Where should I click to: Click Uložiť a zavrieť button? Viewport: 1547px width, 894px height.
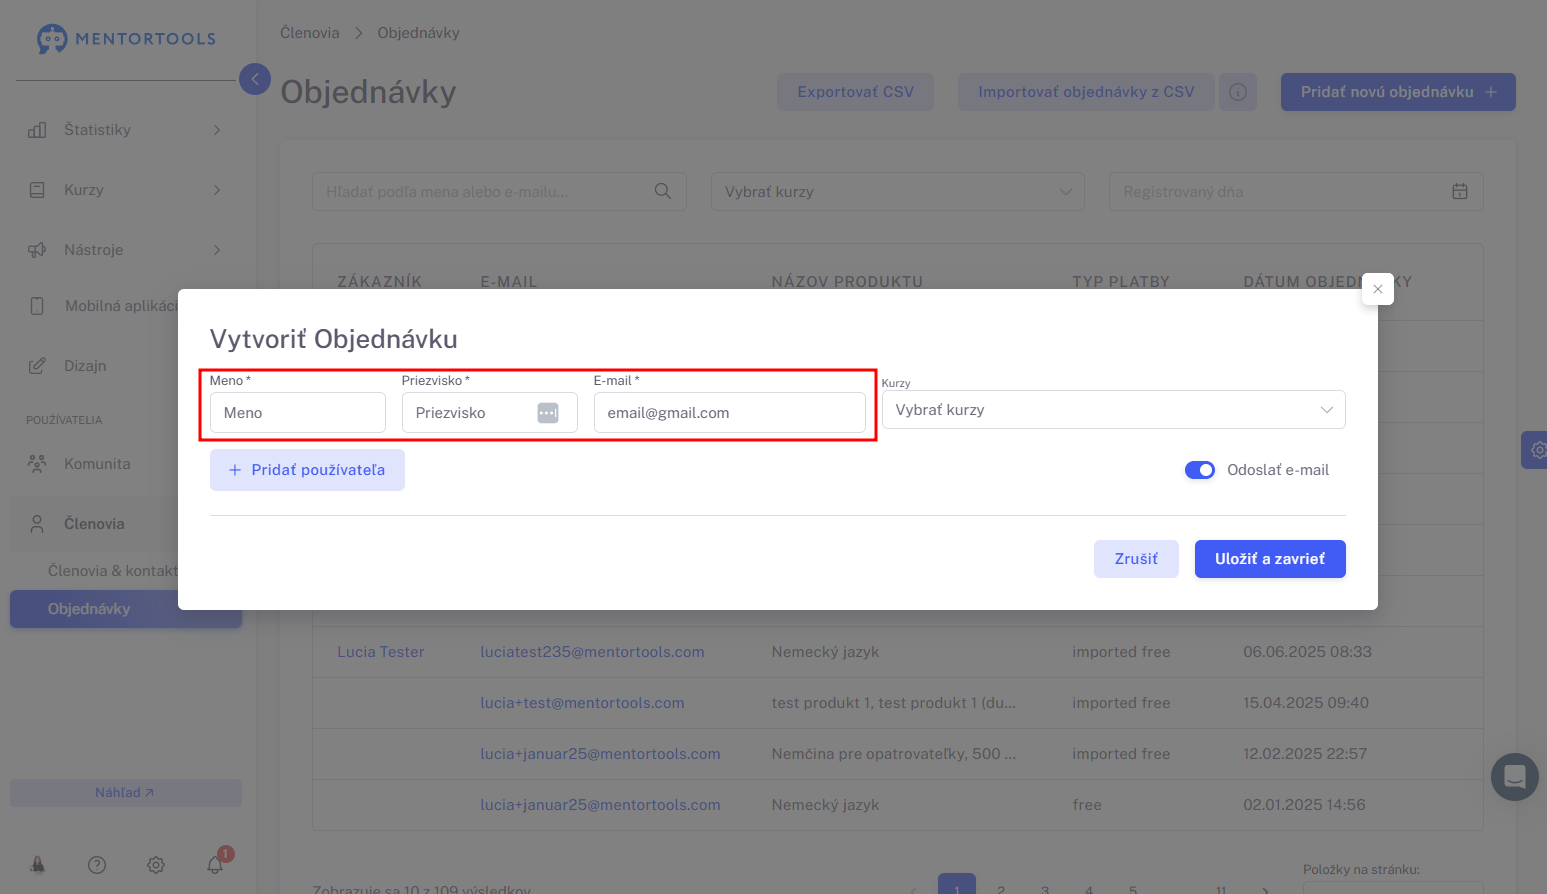point(1269,559)
